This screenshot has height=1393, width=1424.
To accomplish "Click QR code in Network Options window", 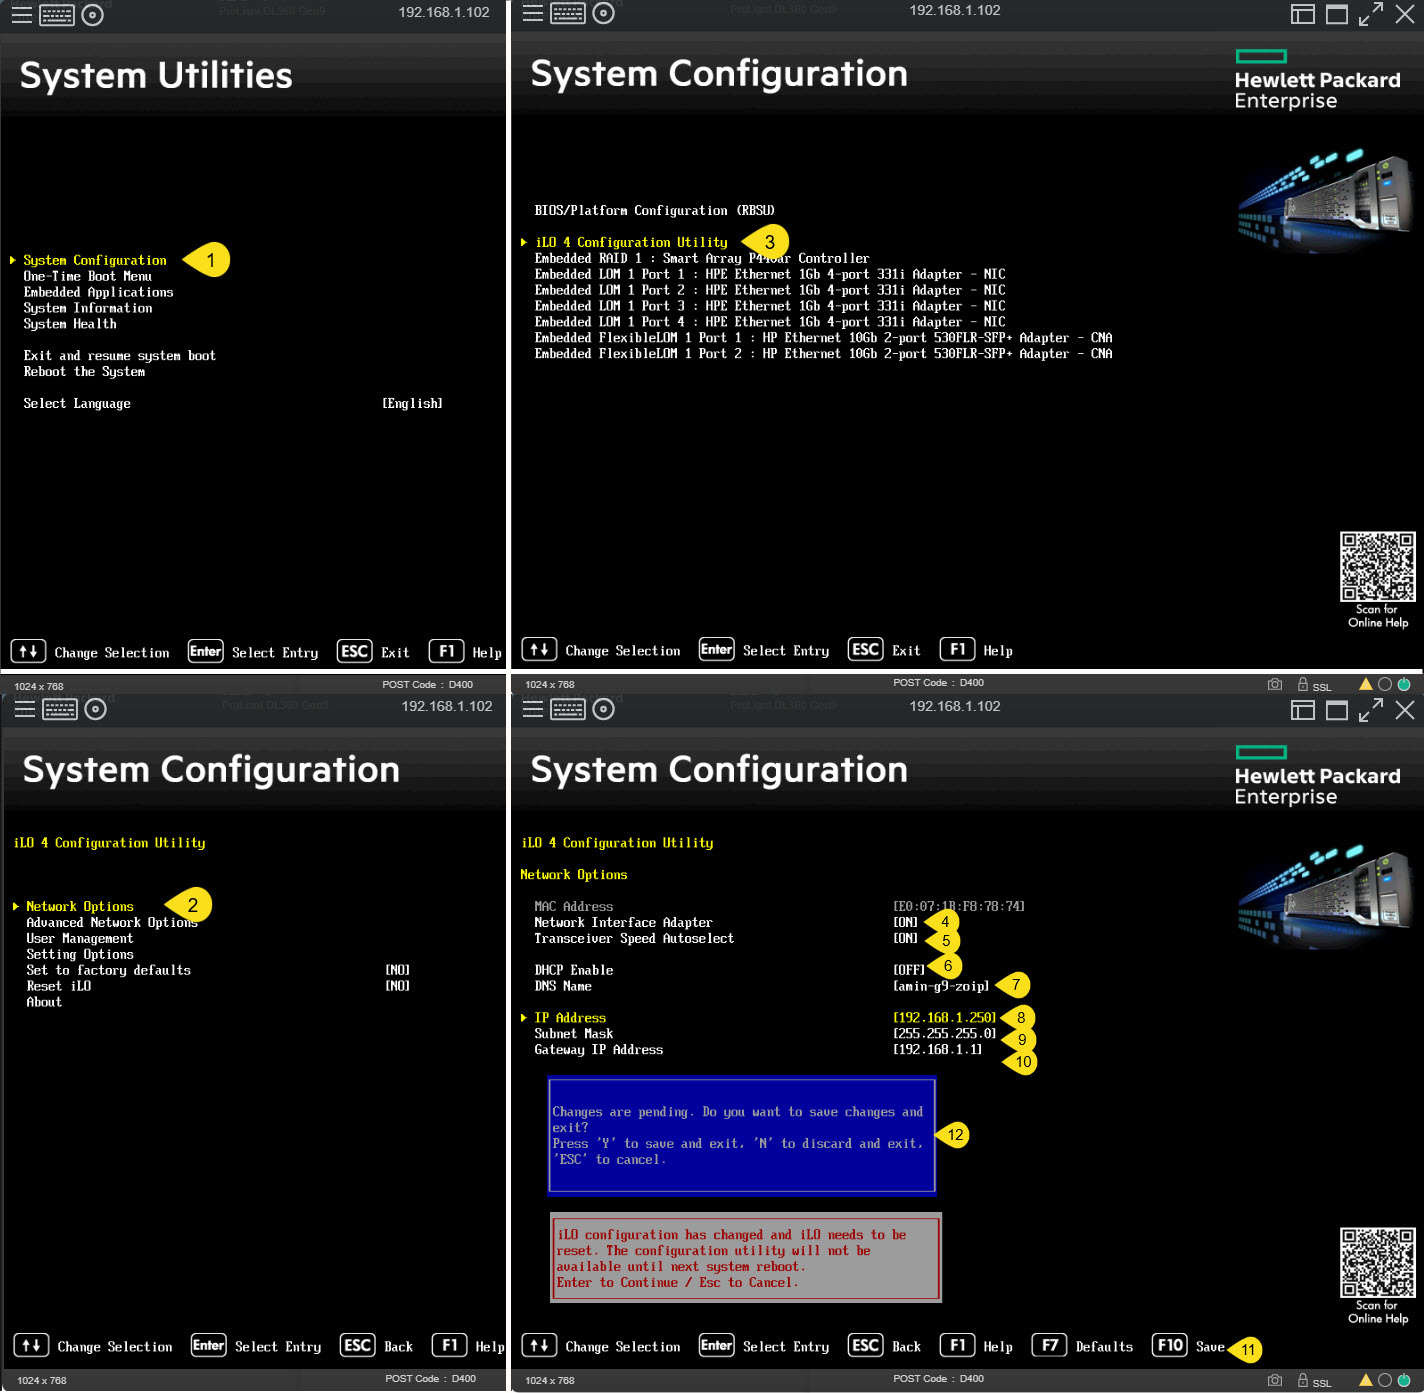I will 1378,1263.
